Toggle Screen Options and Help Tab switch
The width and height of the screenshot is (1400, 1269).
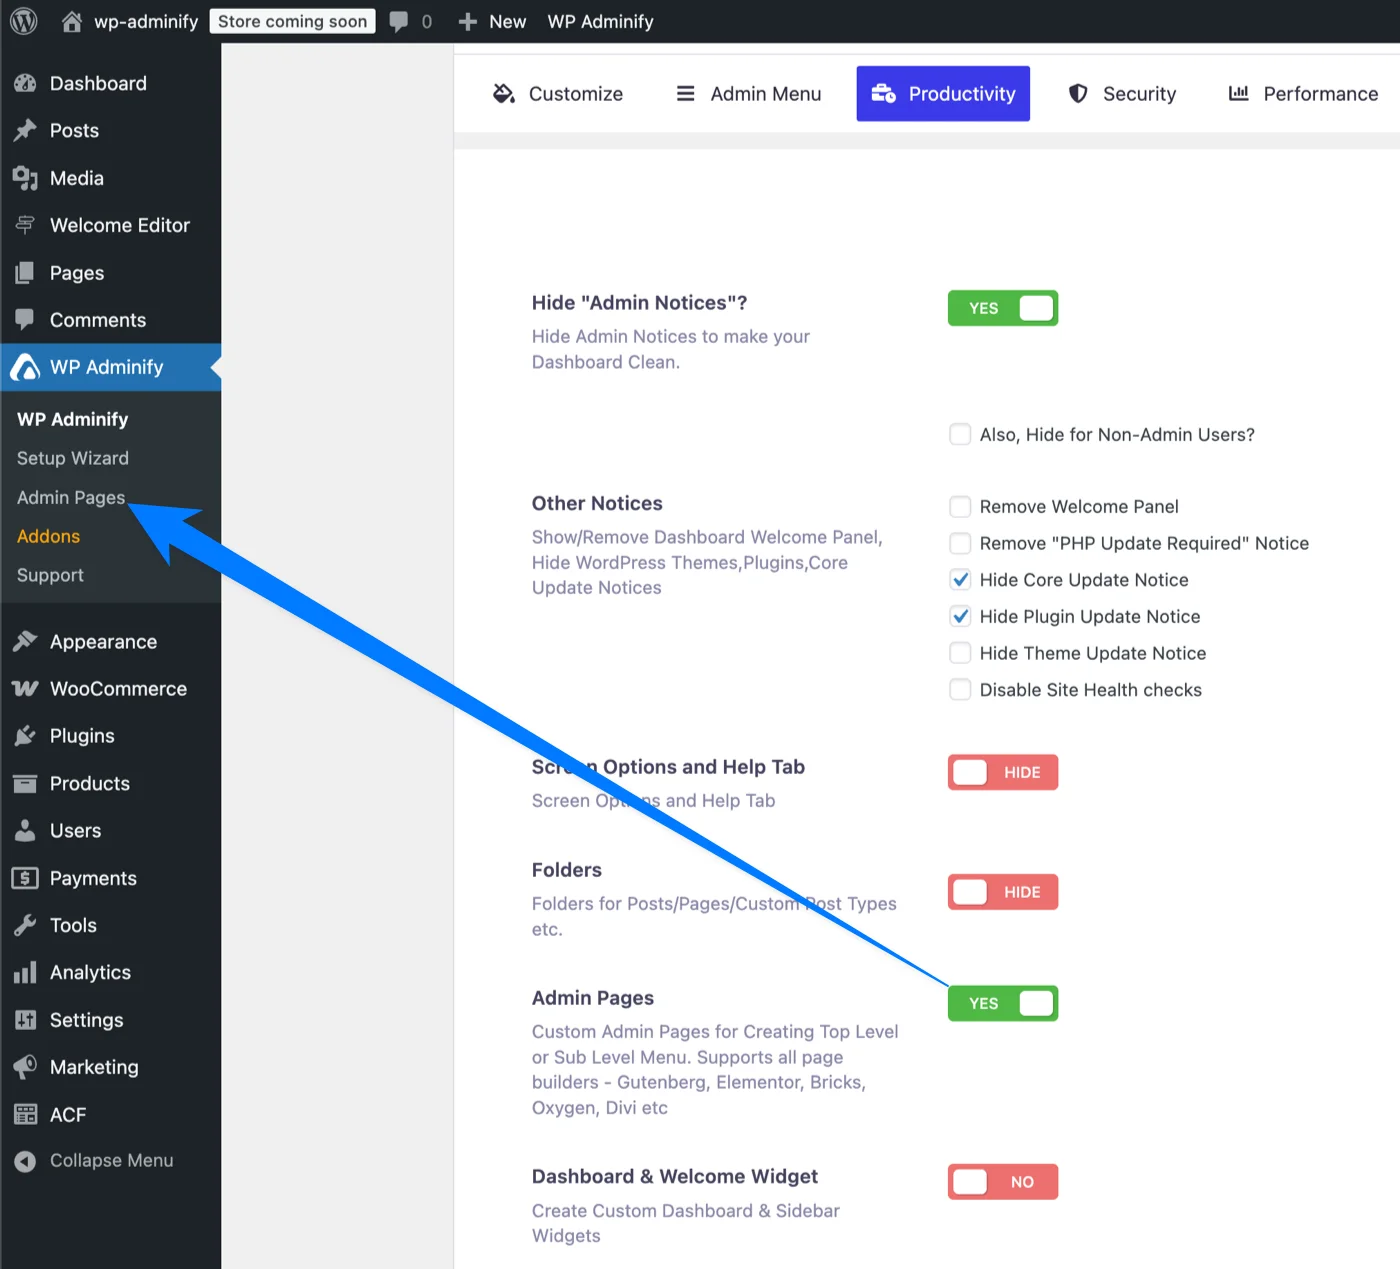(x=1003, y=772)
